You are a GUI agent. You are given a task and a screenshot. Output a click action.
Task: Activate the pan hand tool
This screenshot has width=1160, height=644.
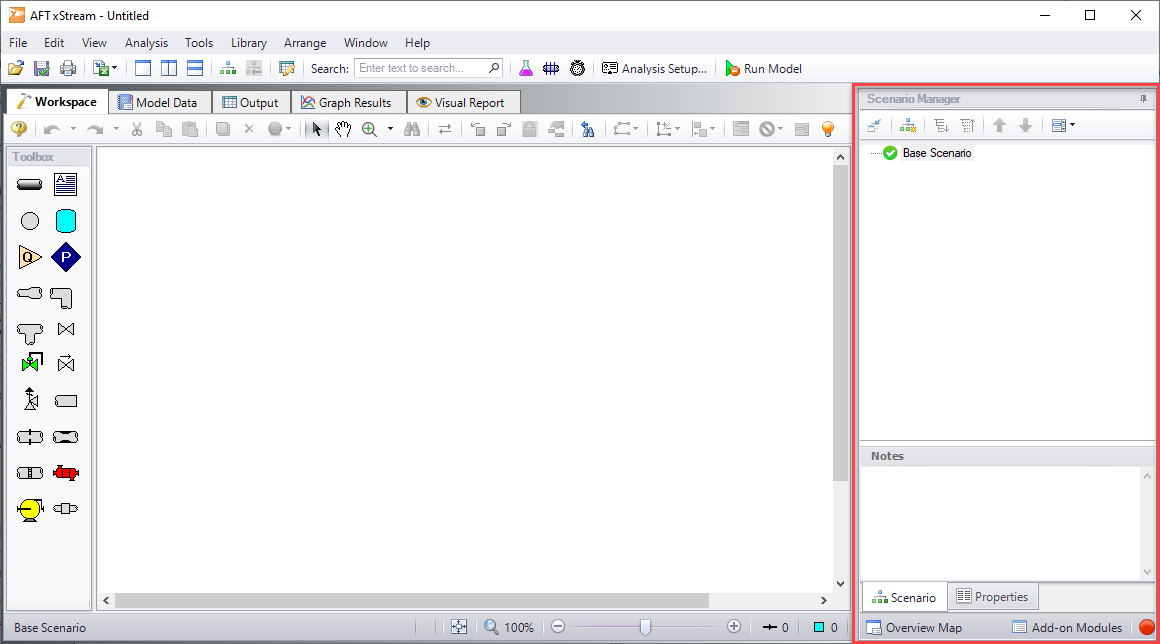click(343, 129)
